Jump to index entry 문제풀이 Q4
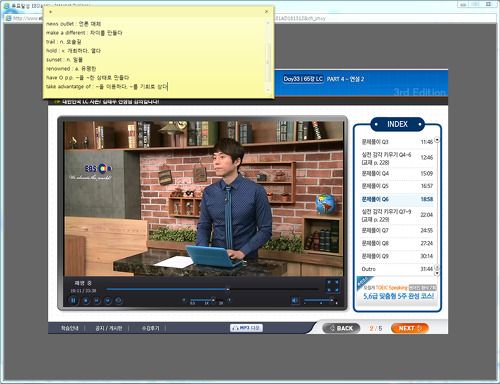The height and width of the screenshot is (384, 500). tap(397, 173)
